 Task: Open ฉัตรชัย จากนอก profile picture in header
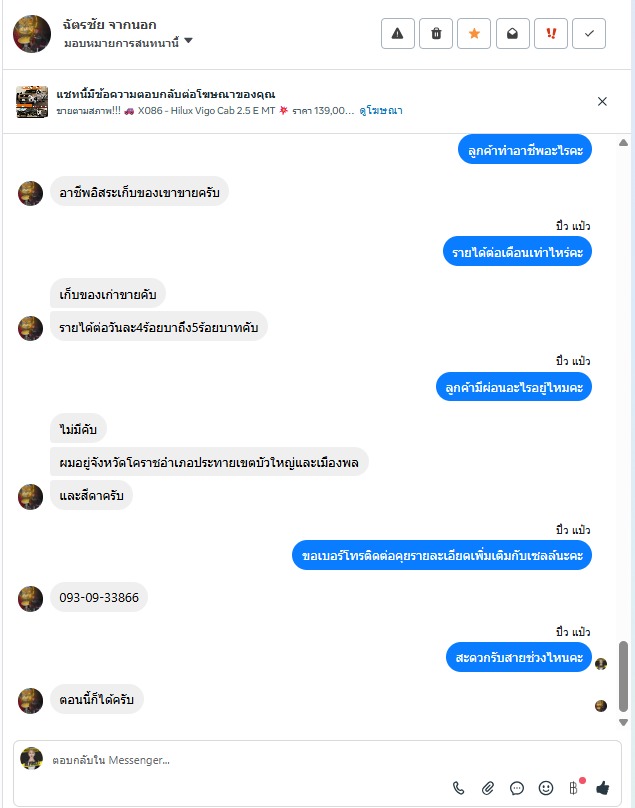32,33
